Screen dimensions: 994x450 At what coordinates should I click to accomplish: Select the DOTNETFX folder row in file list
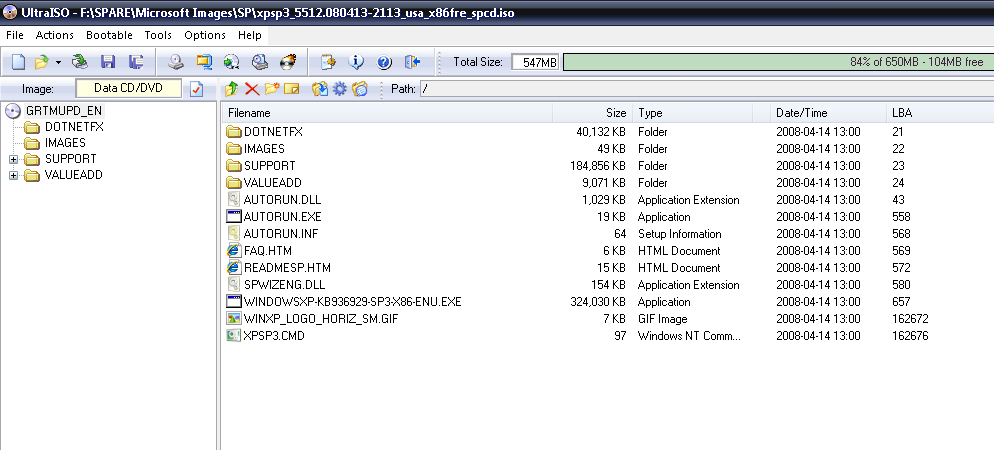click(x=273, y=132)
